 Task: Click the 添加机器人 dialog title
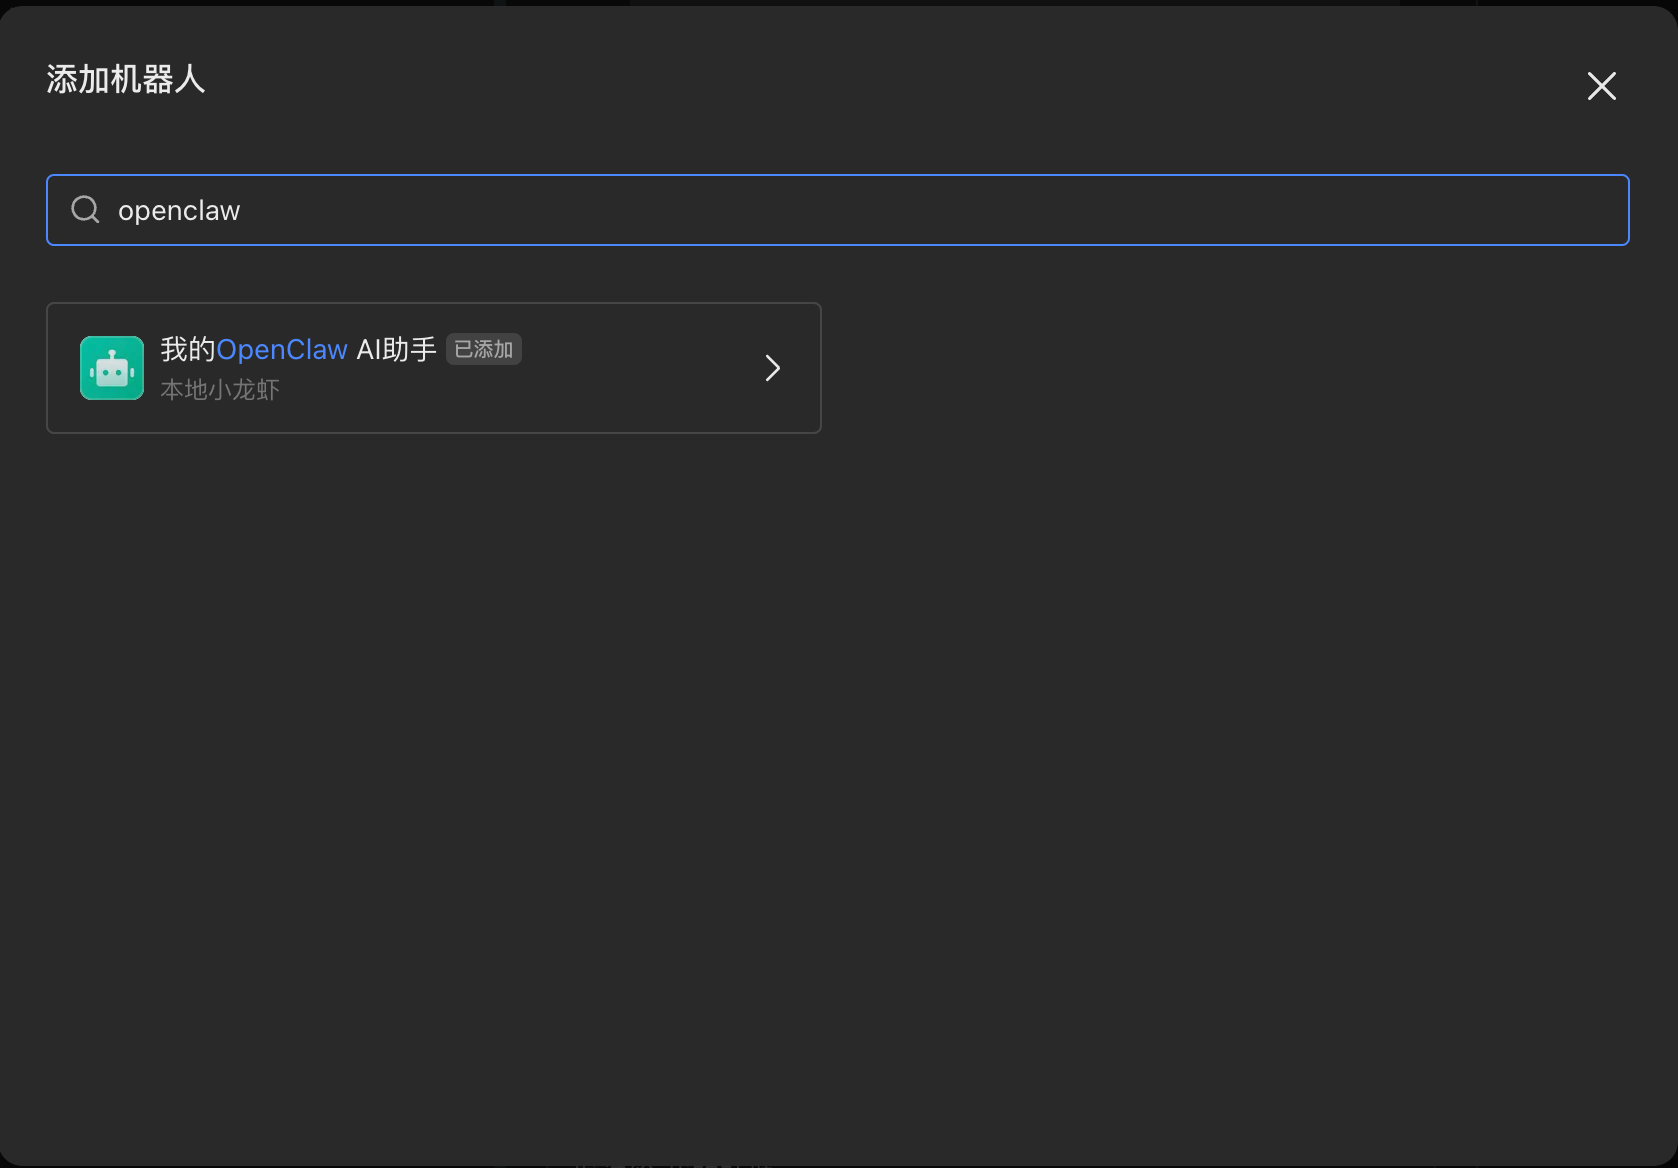(x=126, y=79)
